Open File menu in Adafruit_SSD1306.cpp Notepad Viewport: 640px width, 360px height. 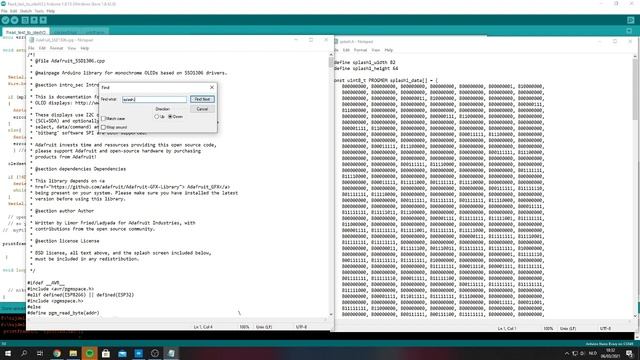pos(31,48)
